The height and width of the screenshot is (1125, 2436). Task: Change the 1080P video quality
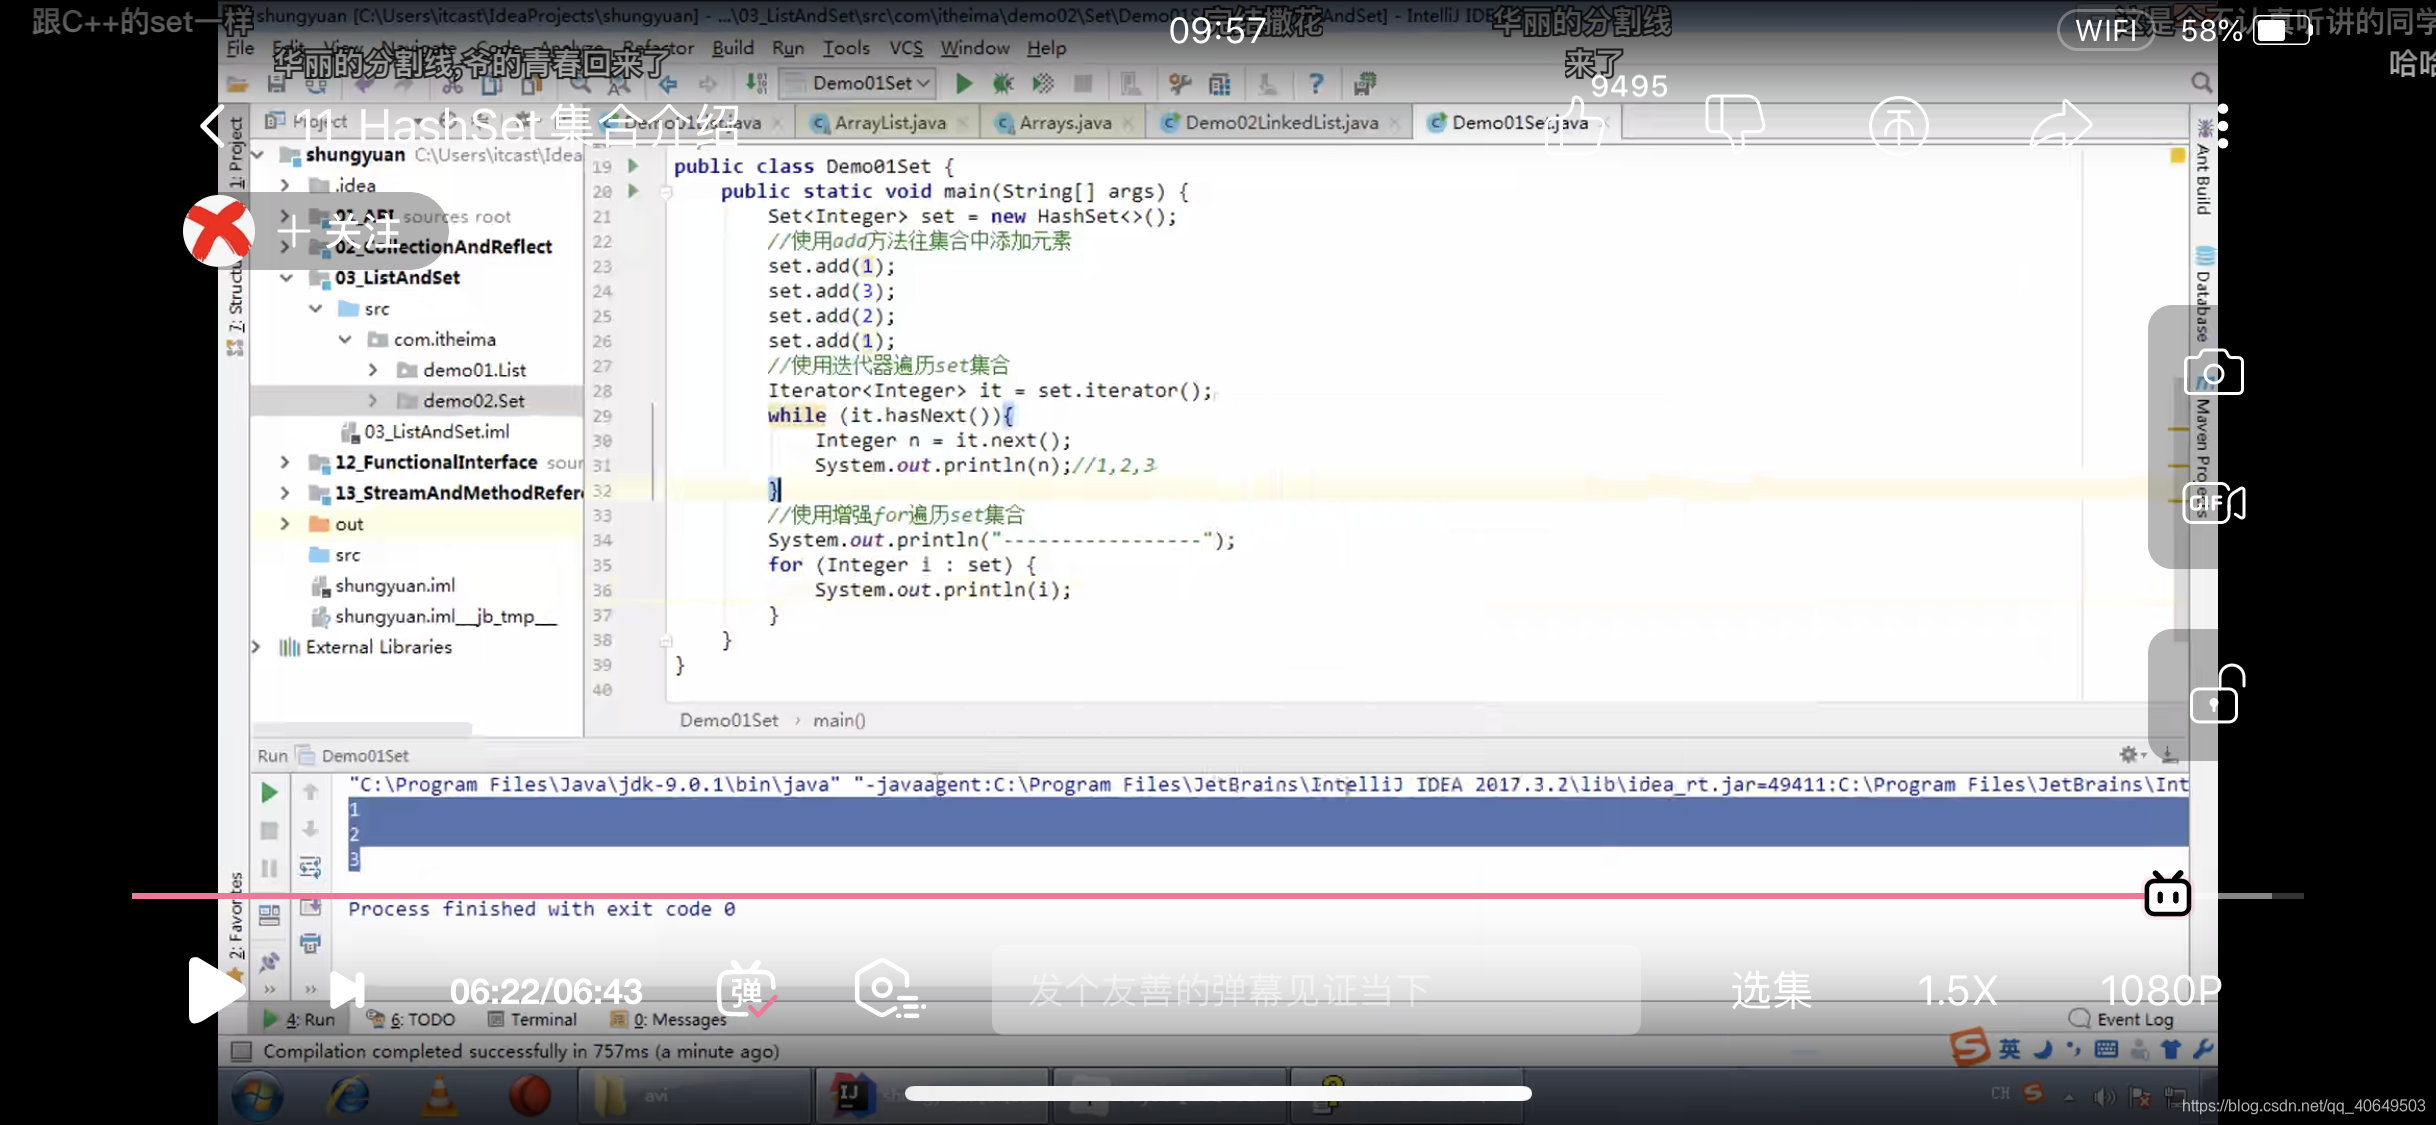click(x=2160, y=990)
